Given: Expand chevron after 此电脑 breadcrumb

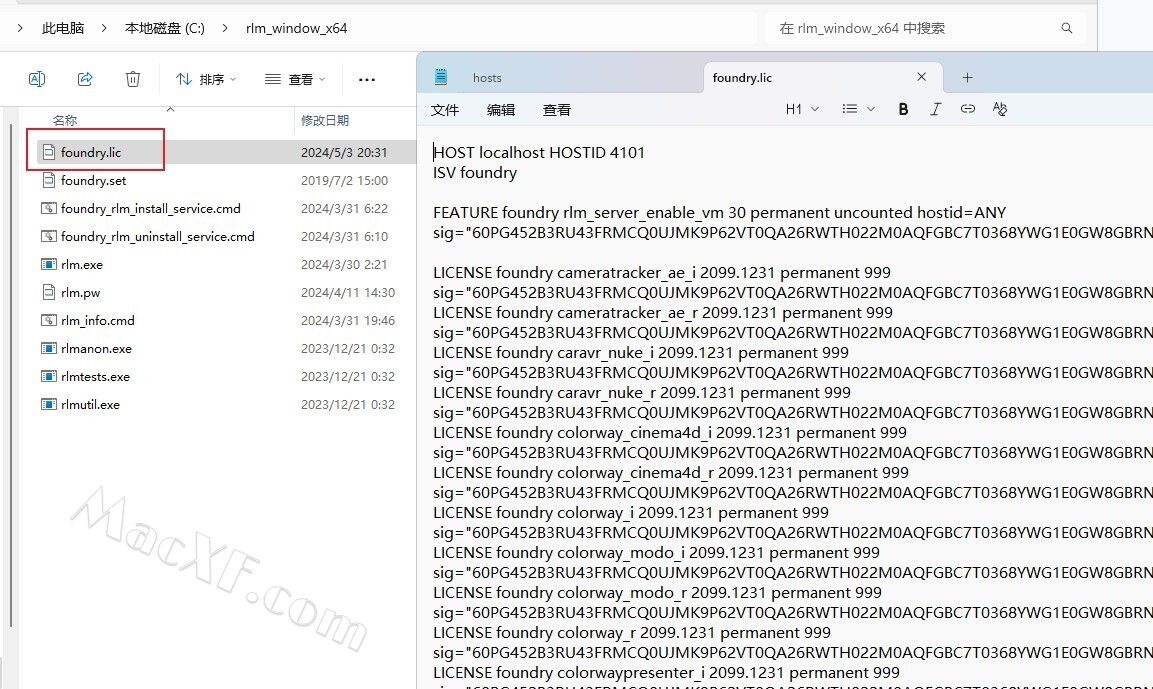Looking at the screenshot, I should point(104,28).
